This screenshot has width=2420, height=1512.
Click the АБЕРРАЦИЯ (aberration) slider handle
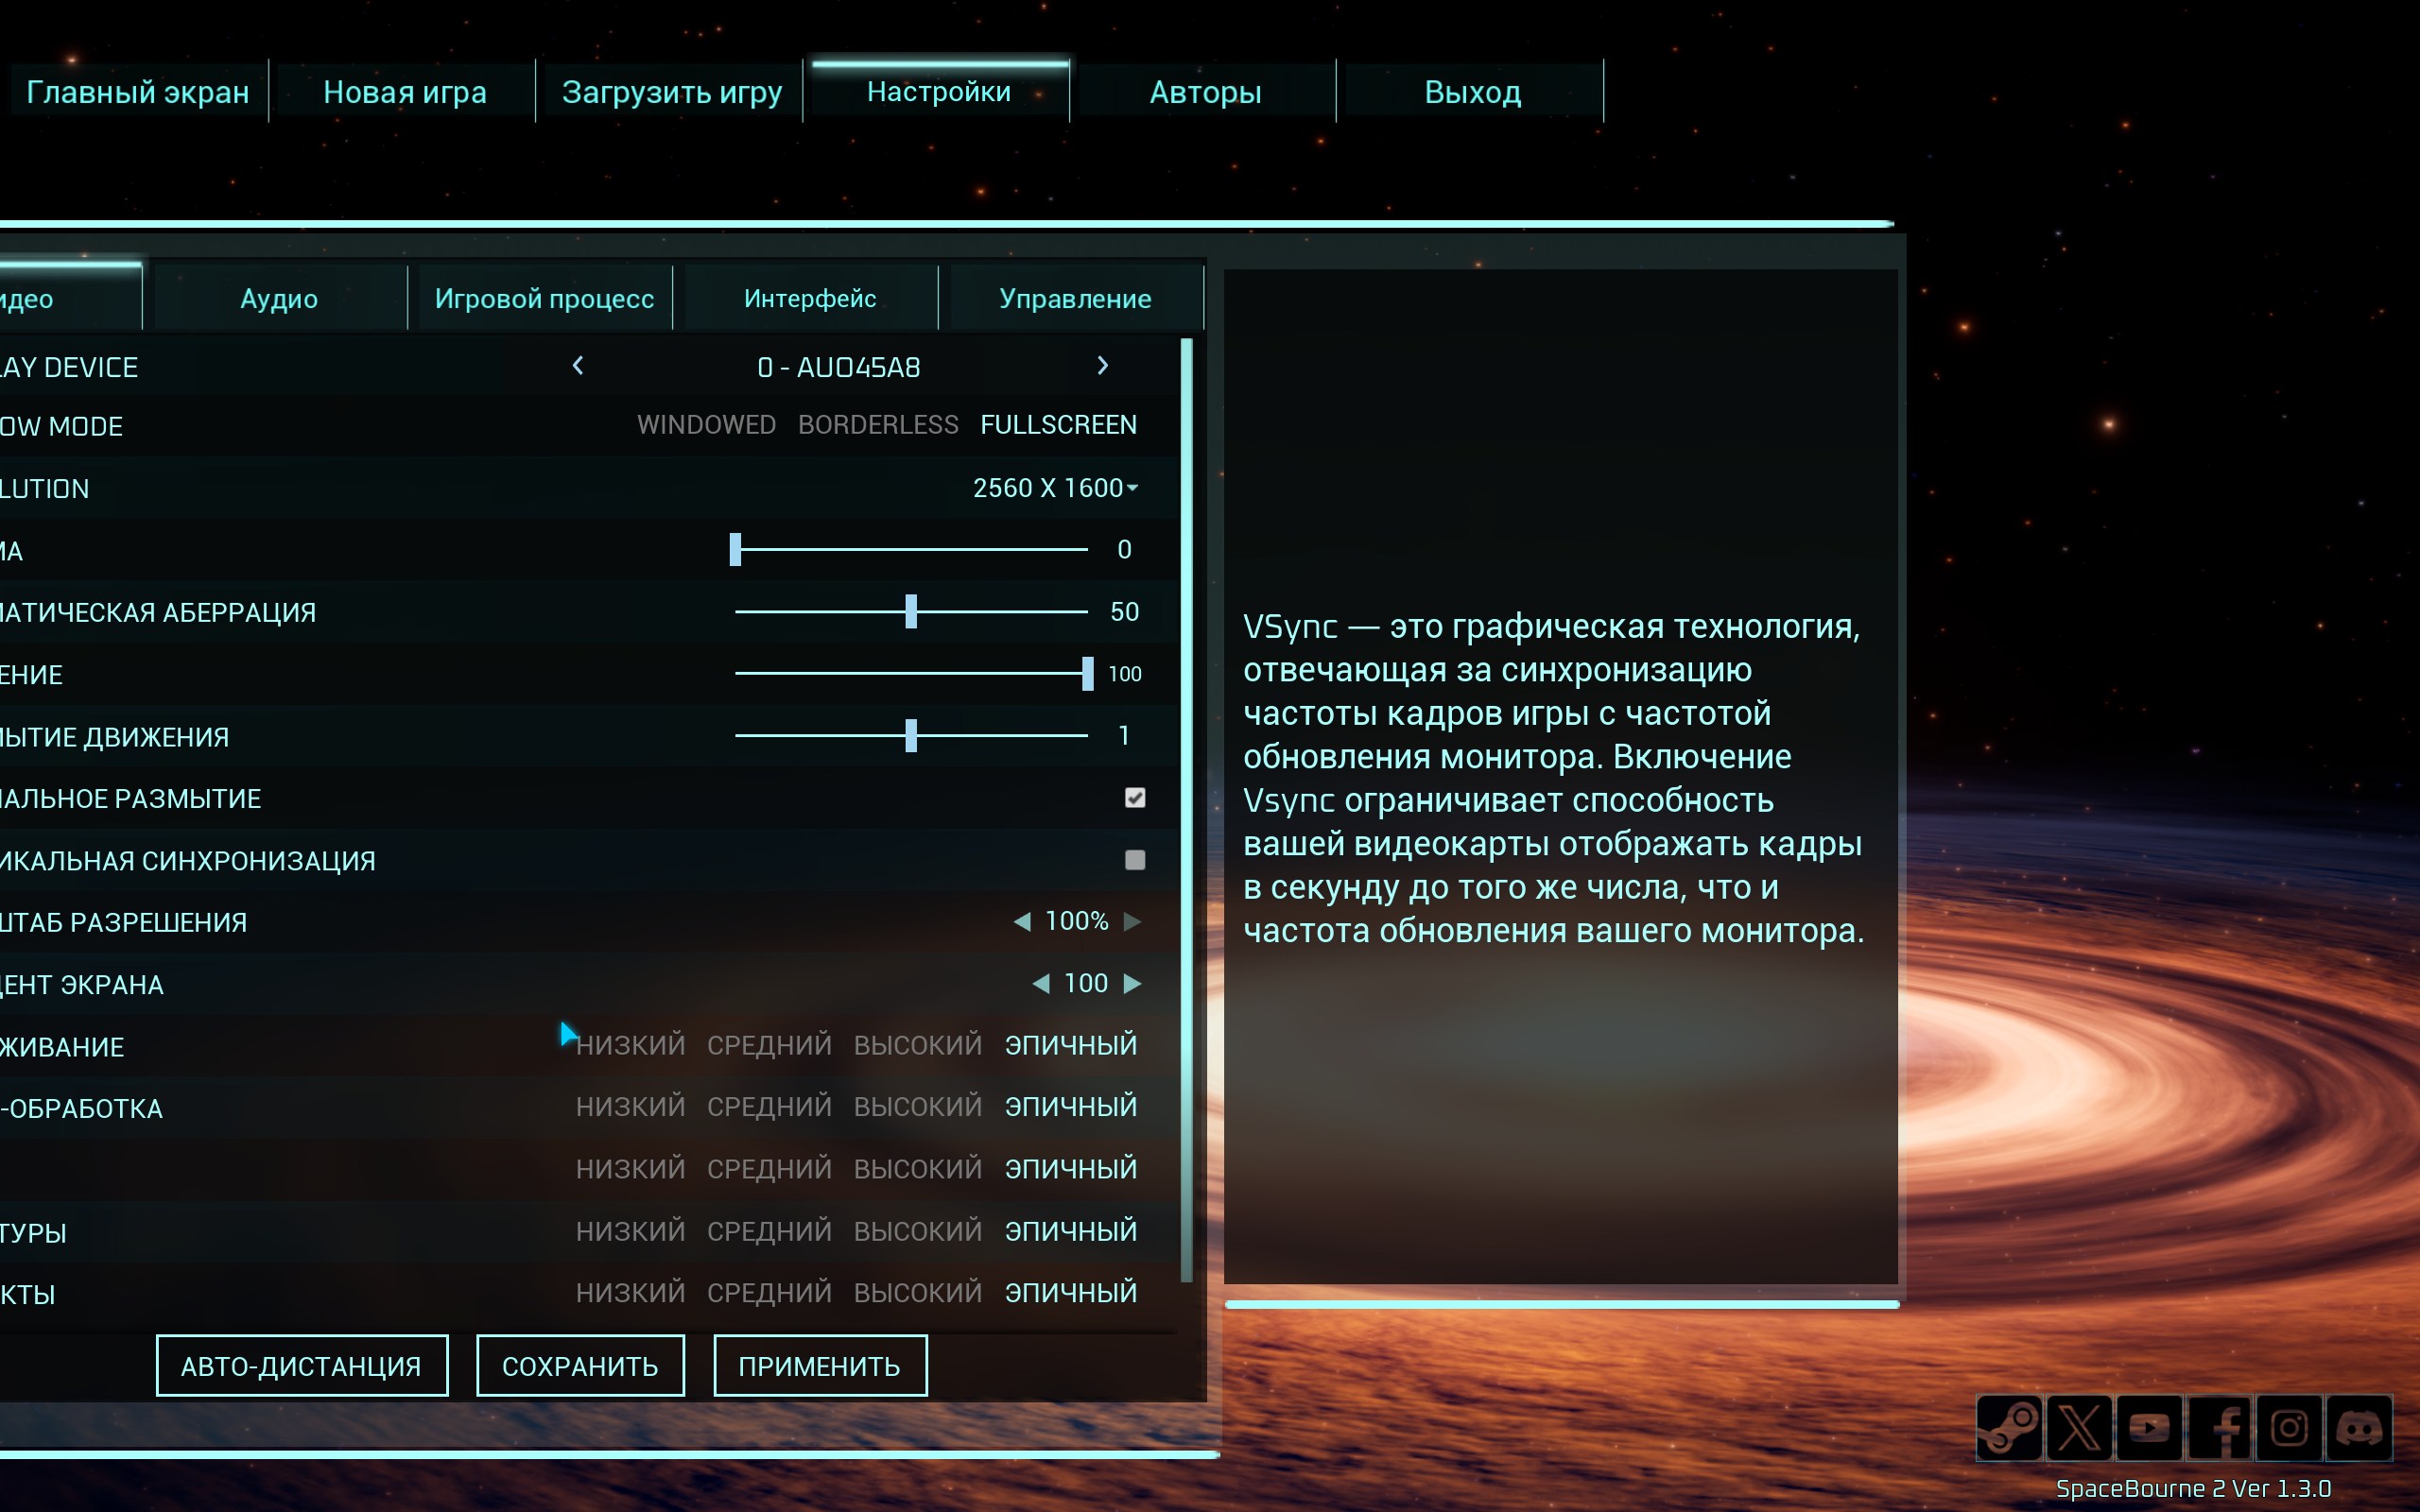tap(911, 612)
